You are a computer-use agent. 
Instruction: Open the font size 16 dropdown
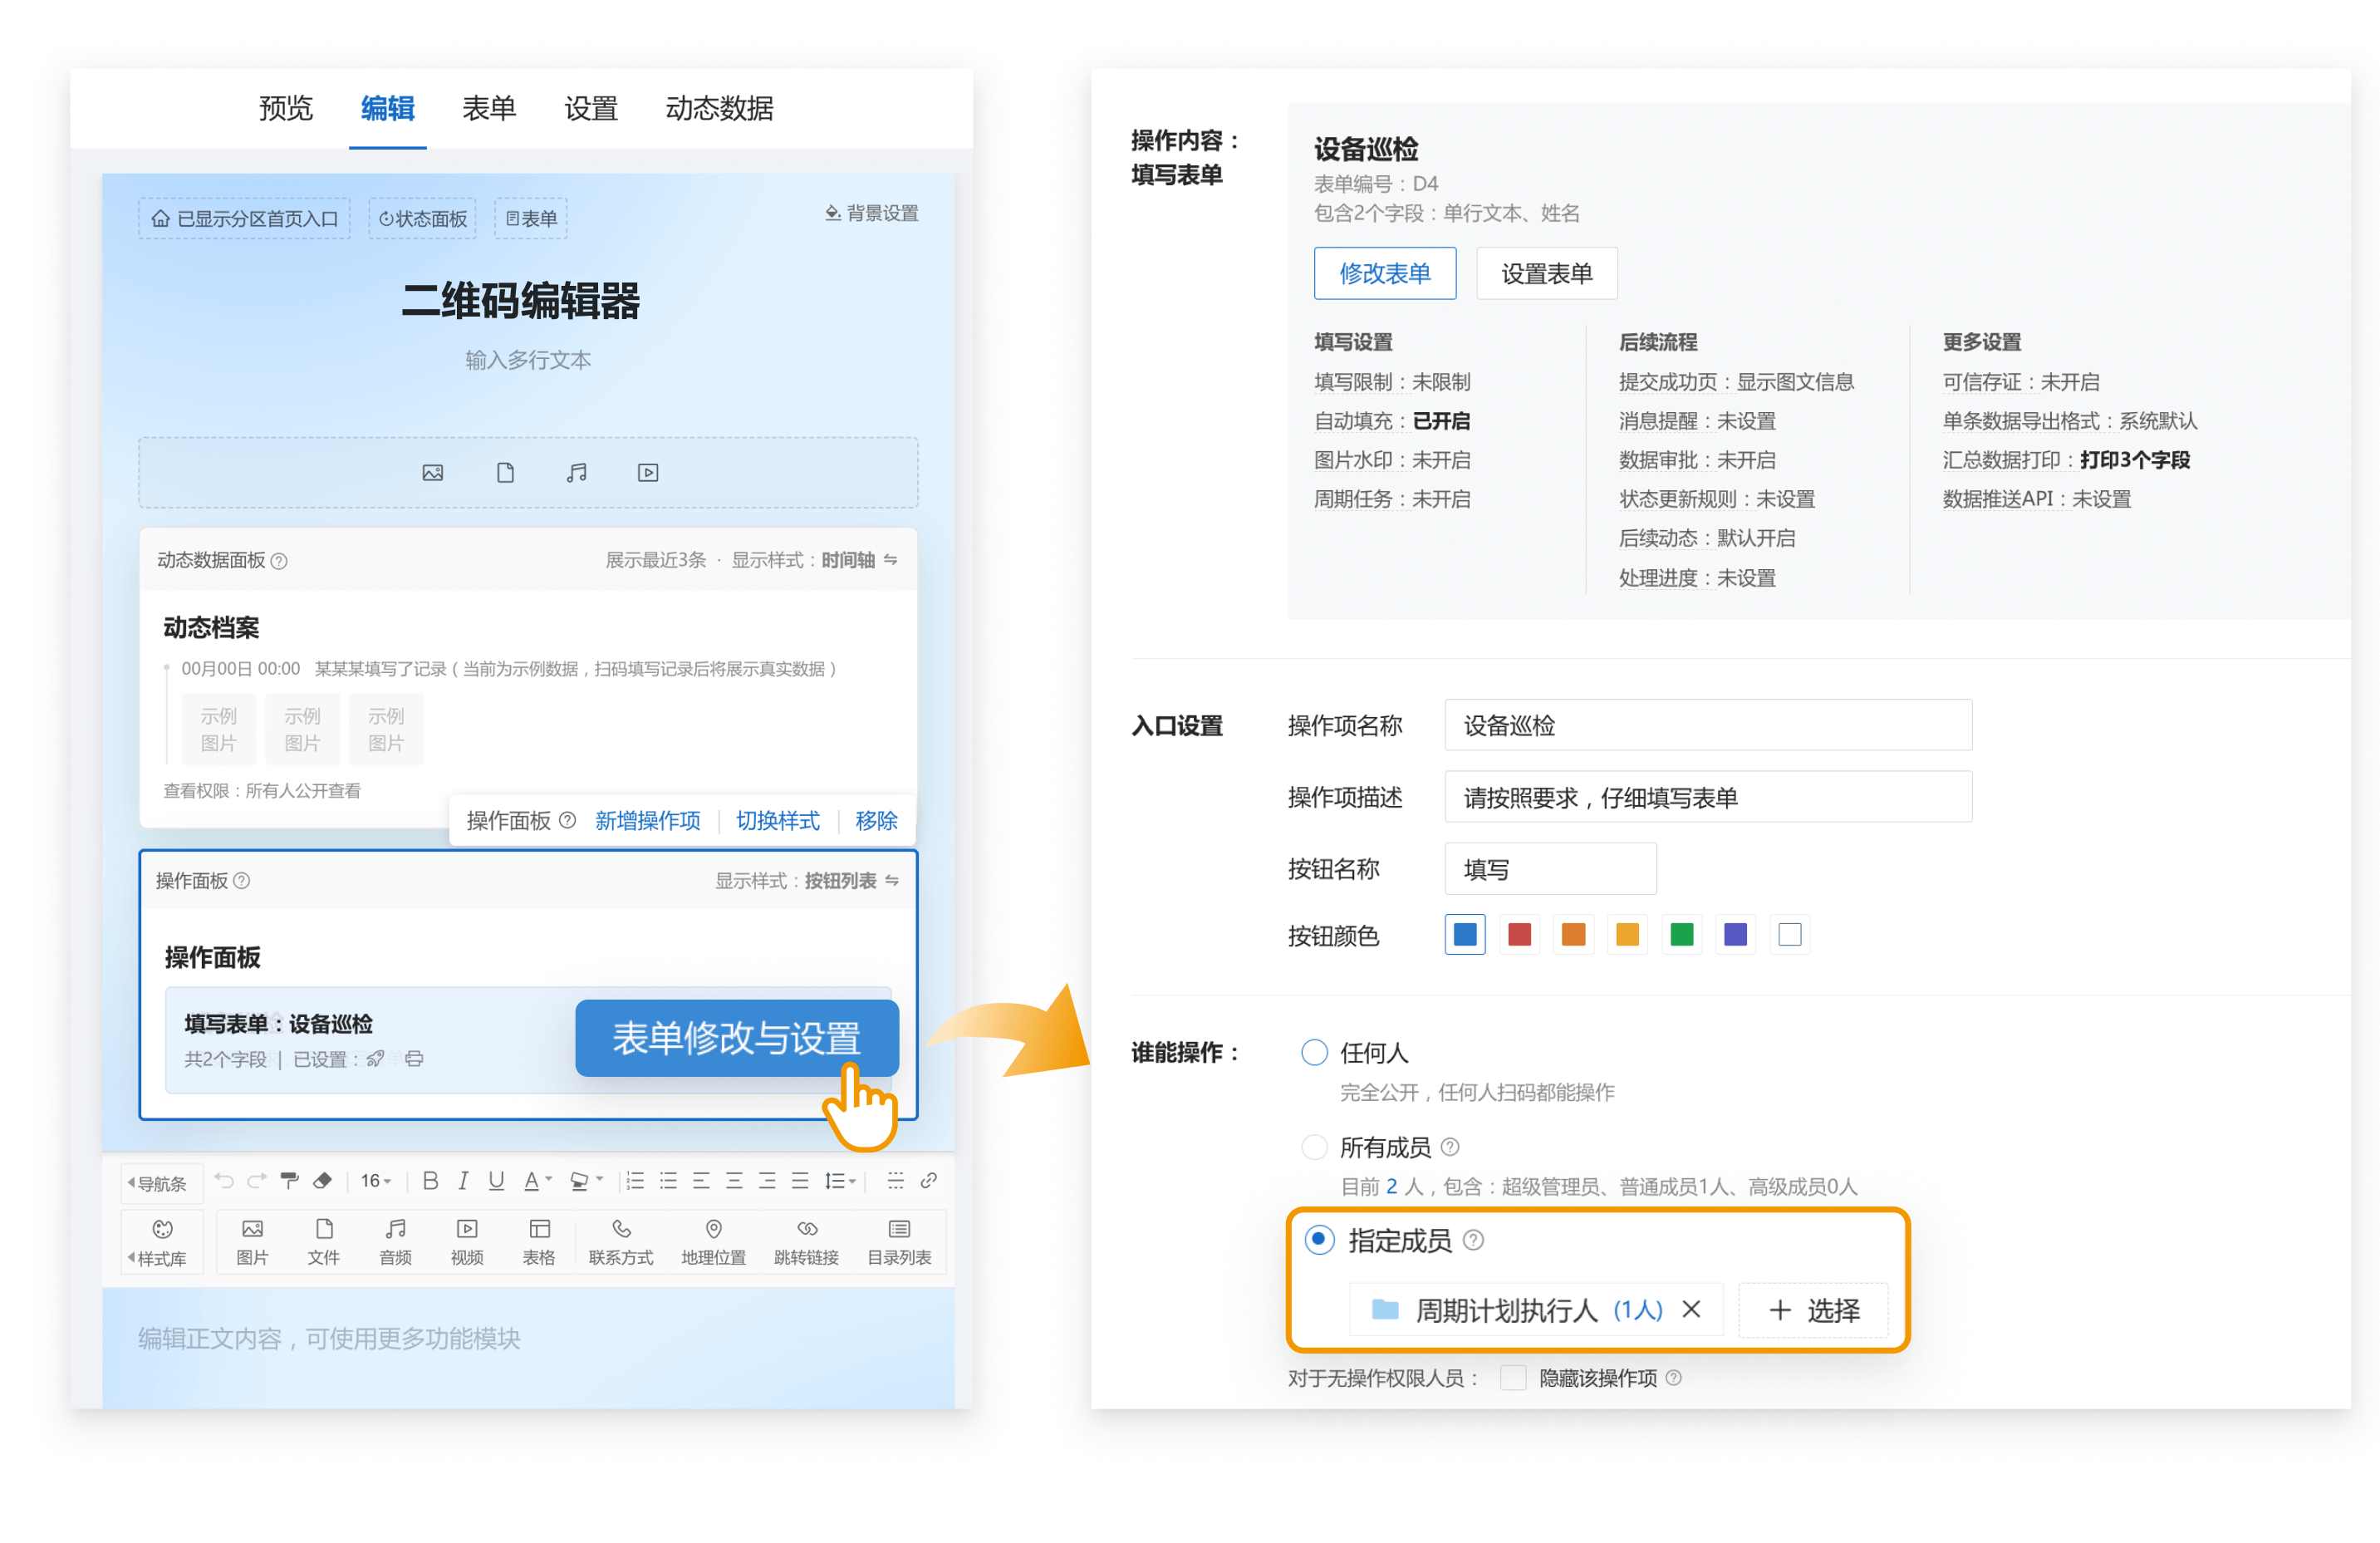point(376,1180)
